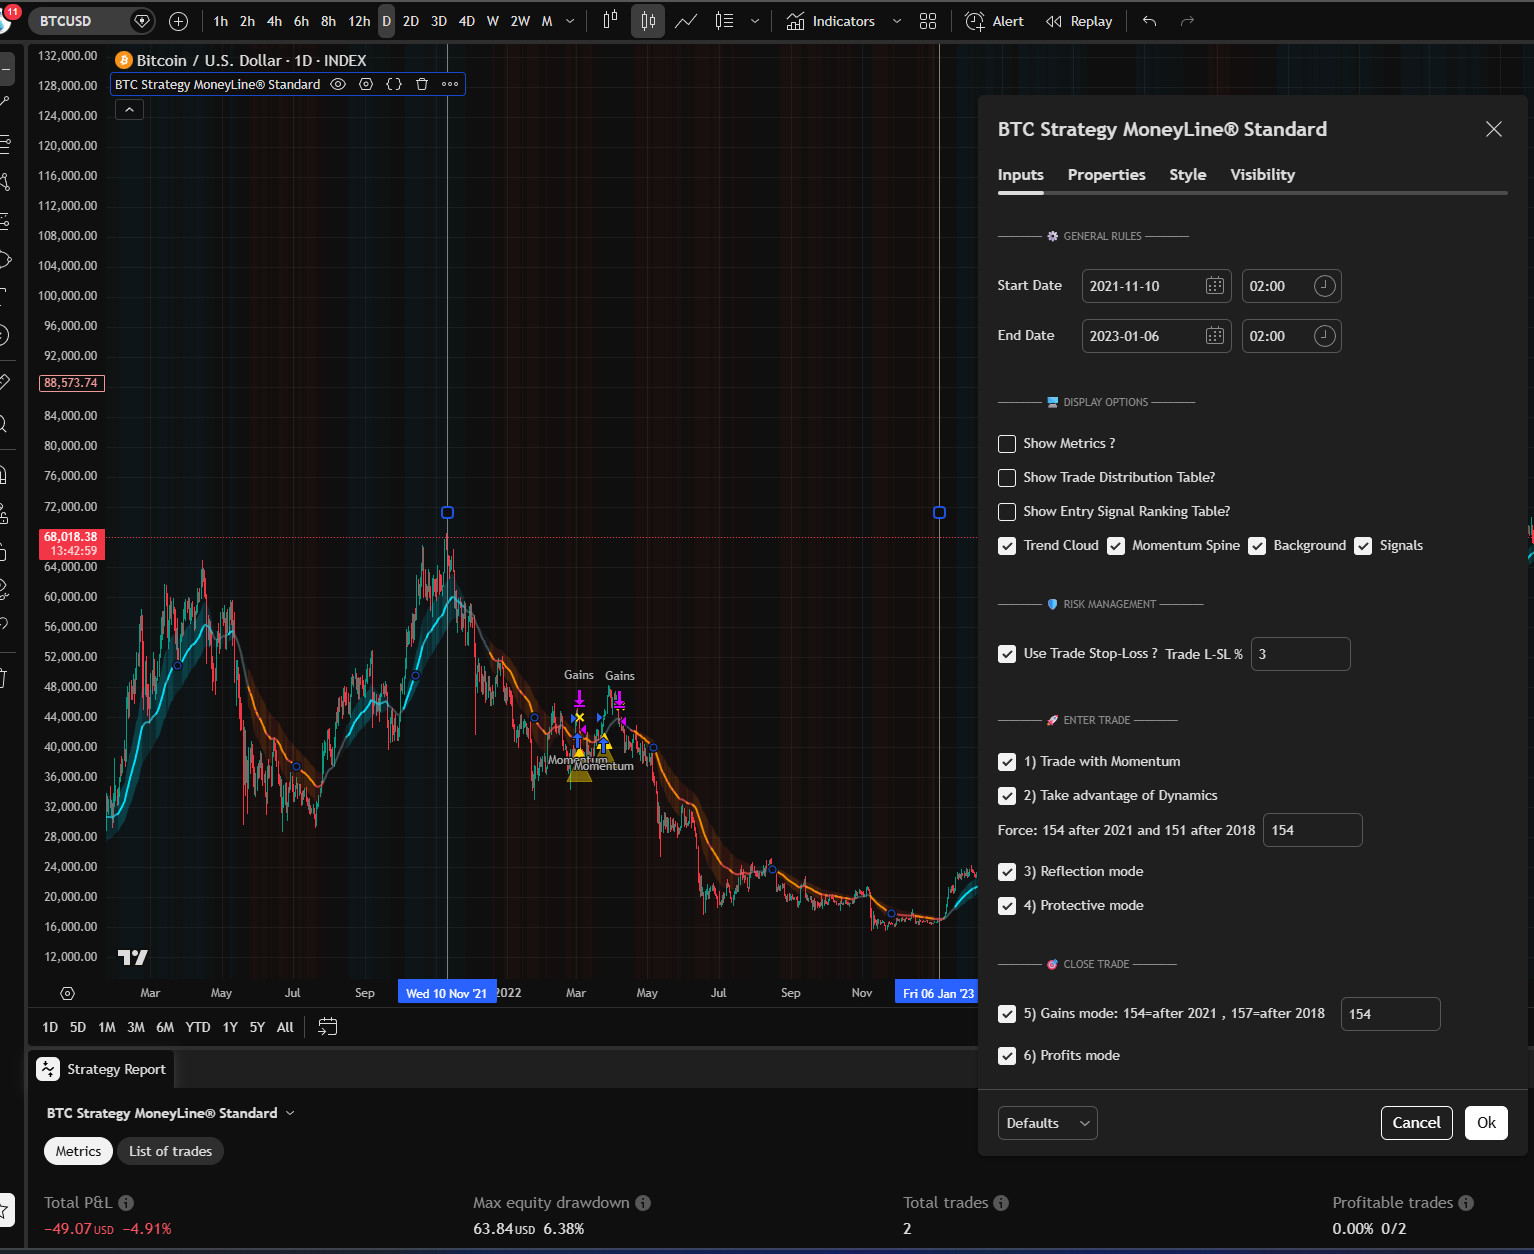Screen dimensions: 1534x1254
Task: Open Start Date time clock icon
Action: pos(1324,286)
